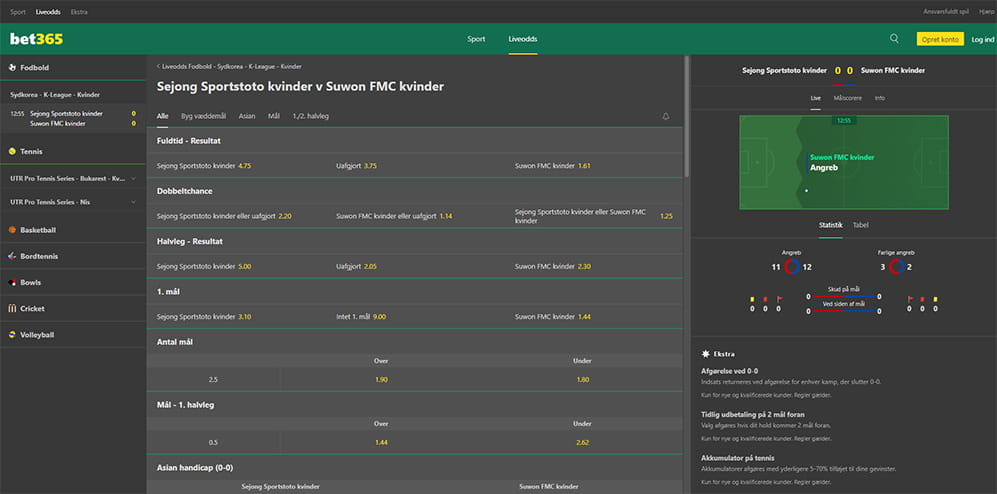Open the Asian markets tab
Image resolution: width=997 pixels, height=494 pixels.
click(247, 116)
